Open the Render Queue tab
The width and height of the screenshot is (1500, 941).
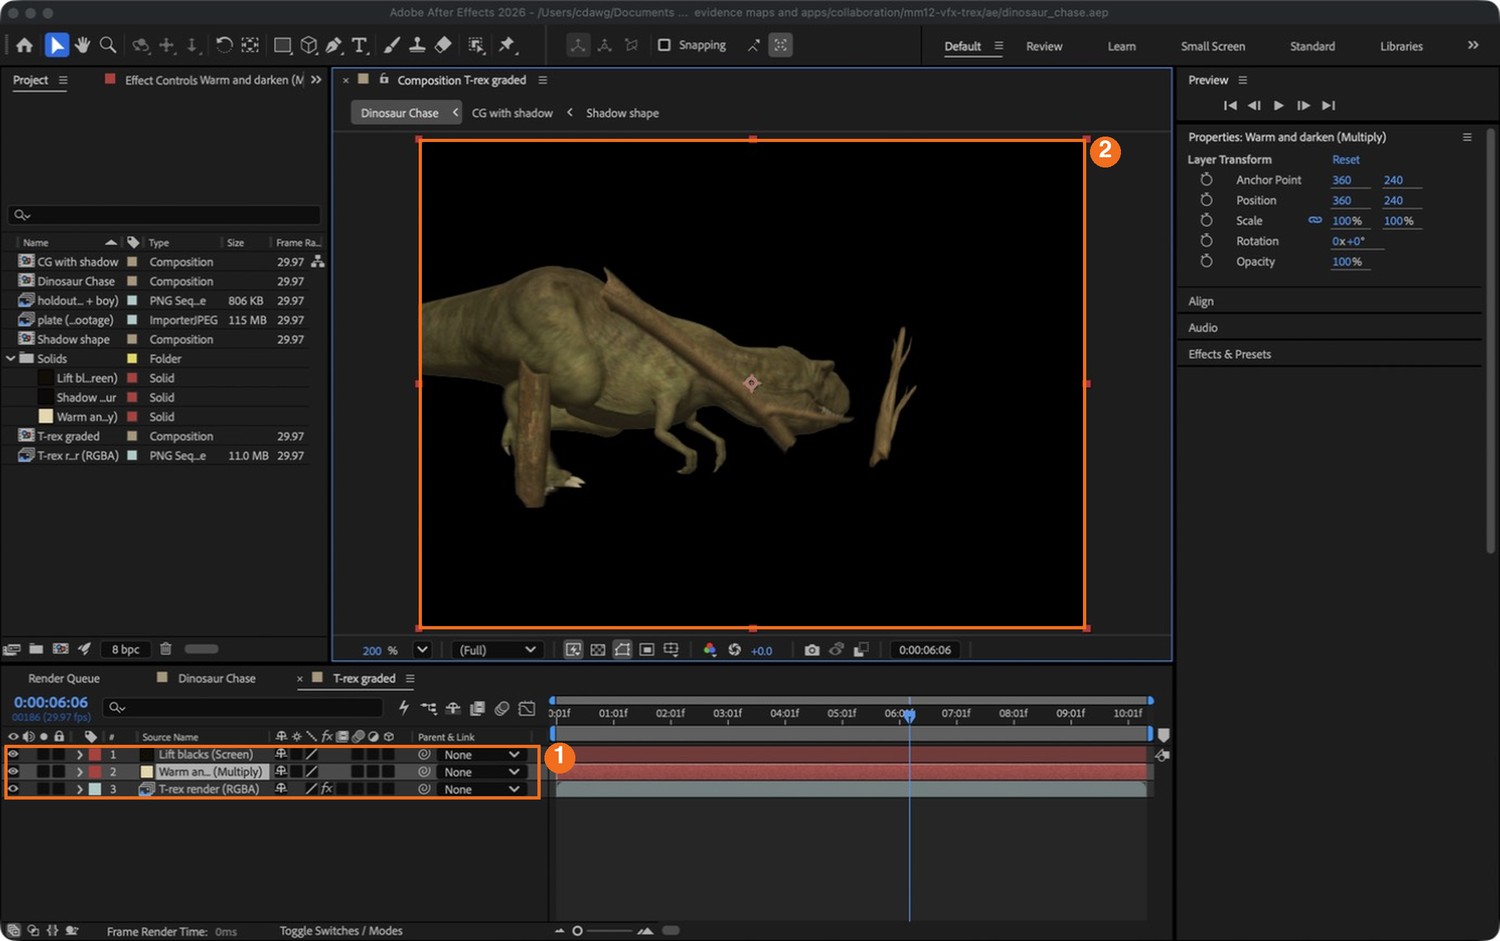coord(64,678)
